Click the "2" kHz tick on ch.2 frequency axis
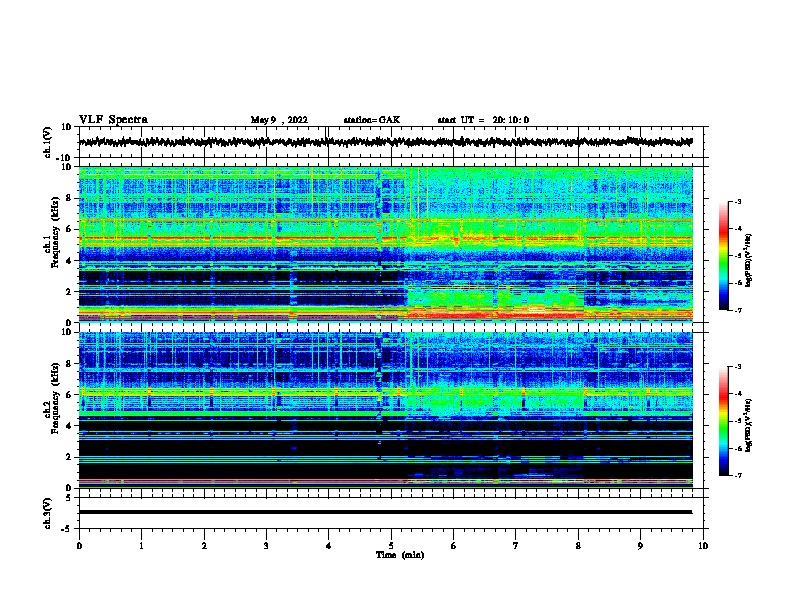 [x=69, y=457]
